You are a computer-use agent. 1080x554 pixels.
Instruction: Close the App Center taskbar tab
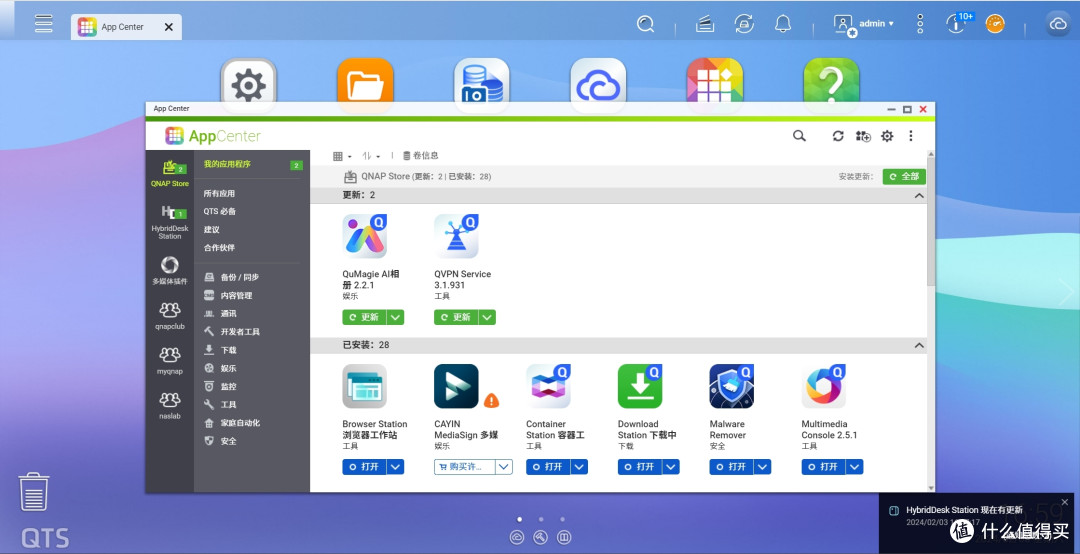coord(169,27)
